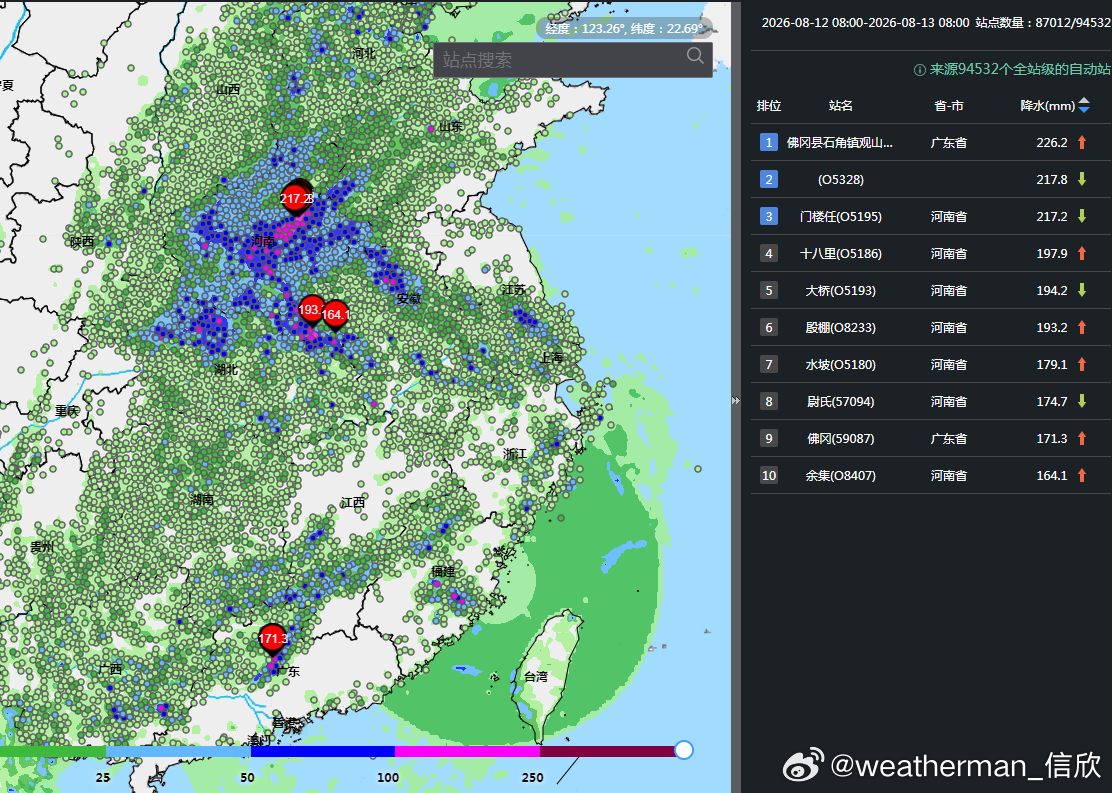Image resolution: width=1112 pixels, height=793 pixels.
Task: Click the 广东省 cell in rank 9 row
Action: [x=949, y=438]
